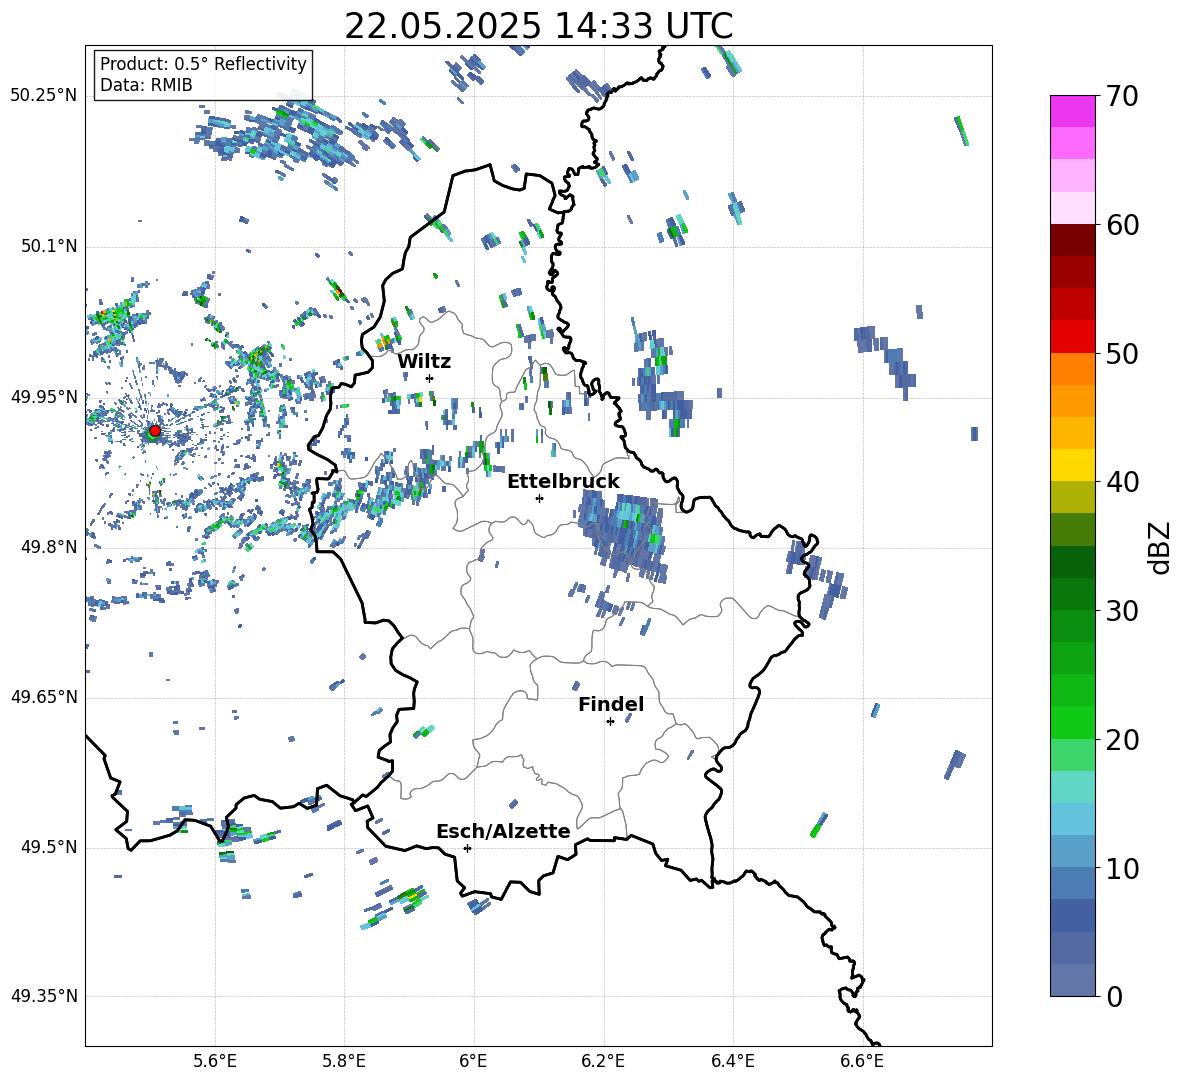
Task: Click the large rain cell east of Ettelbruck
Action: pos(624,534)
